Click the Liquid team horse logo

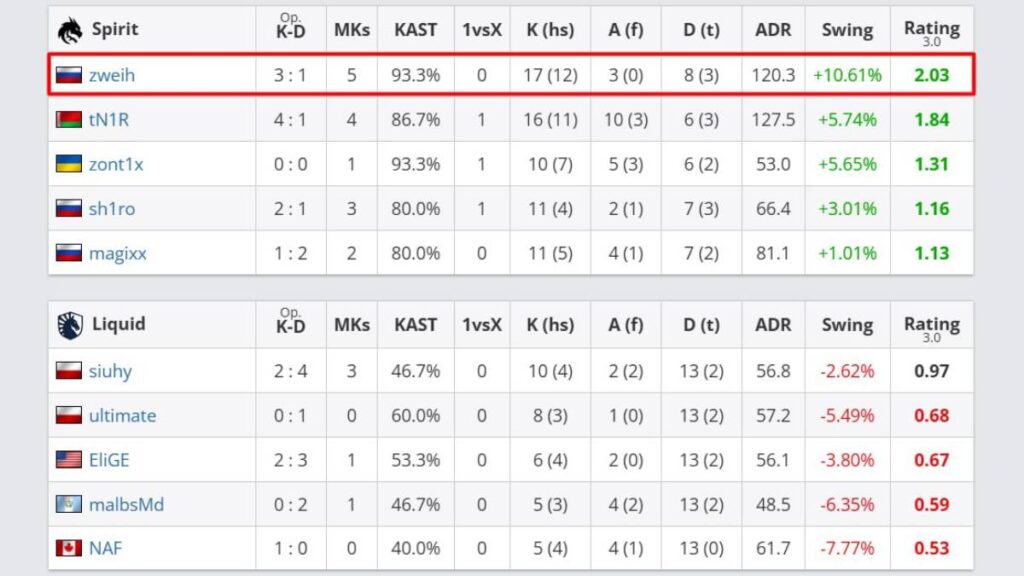(70, 324)
